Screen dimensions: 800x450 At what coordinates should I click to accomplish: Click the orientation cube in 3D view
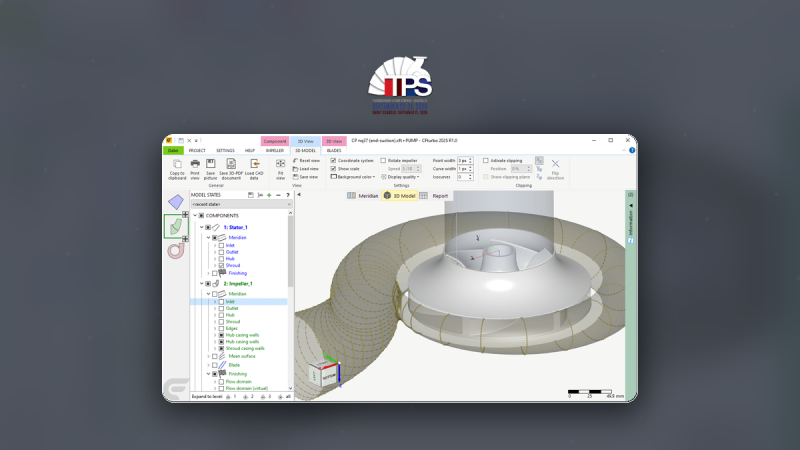[x=323, y=374]
